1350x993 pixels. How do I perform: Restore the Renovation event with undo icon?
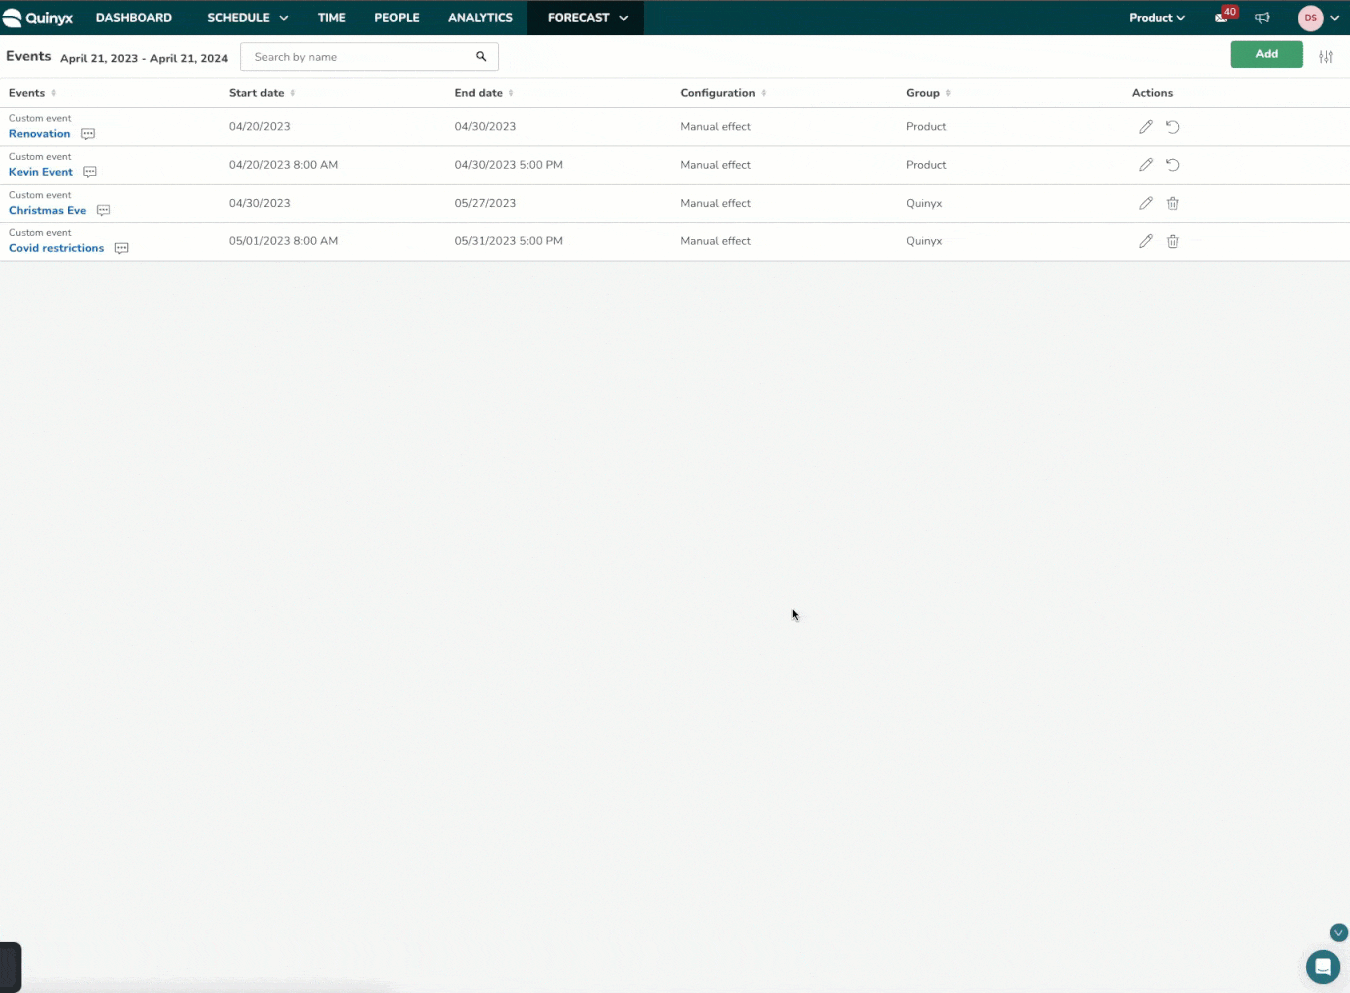1173,127
